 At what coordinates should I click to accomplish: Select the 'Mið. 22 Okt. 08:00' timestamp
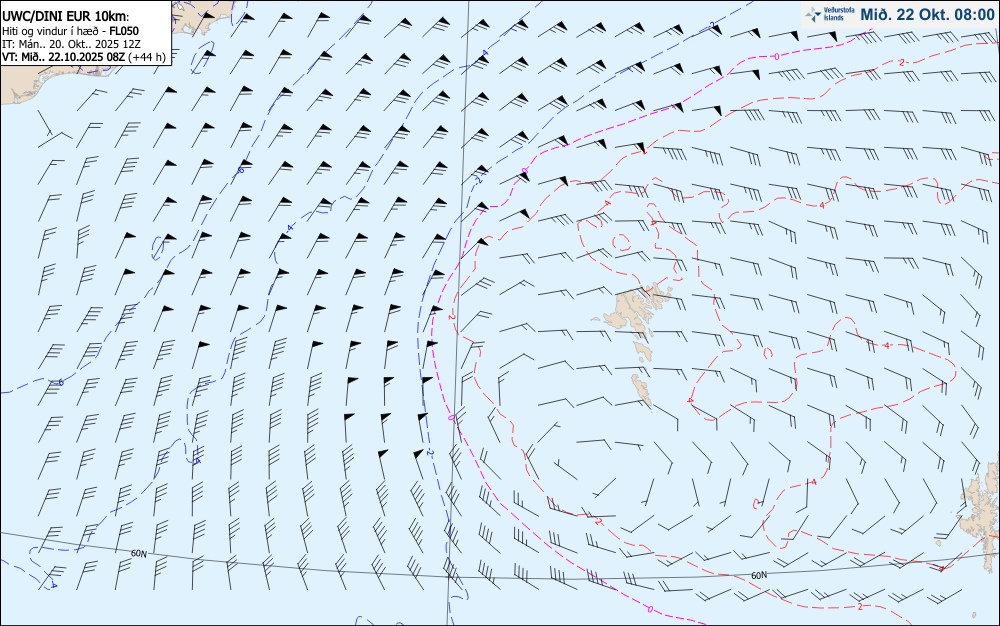coord(927,14)
